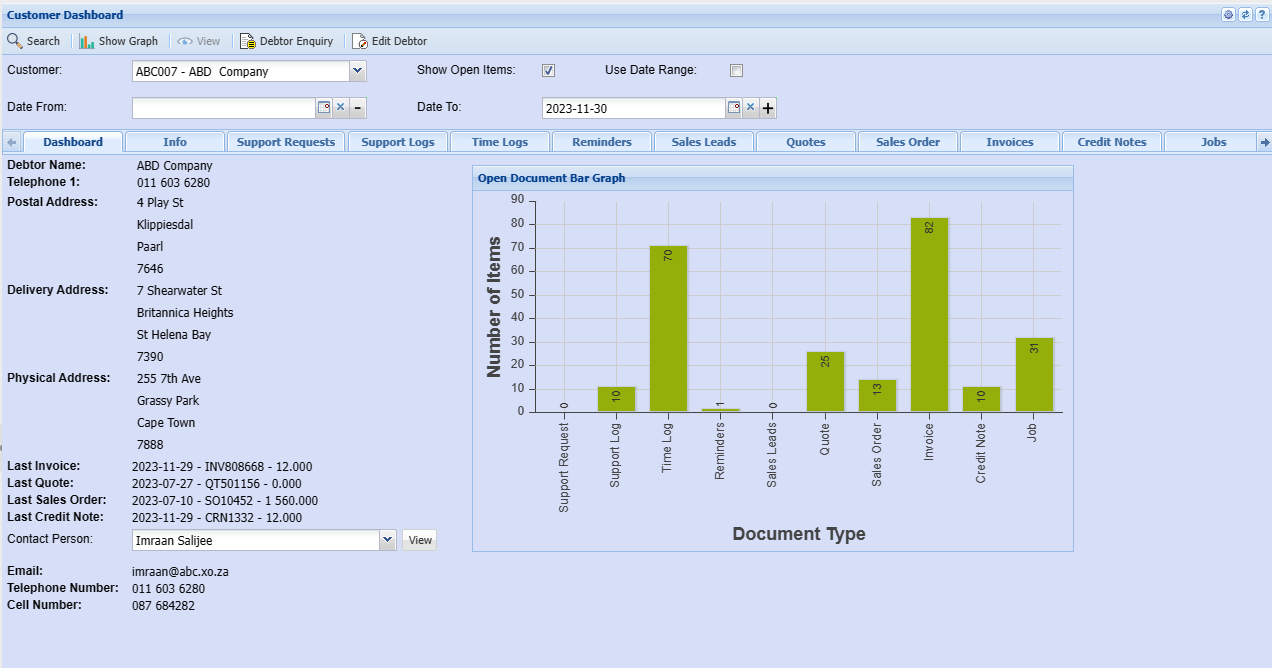Uncheck the Show Open Items checkbox

pyautogui.click(x=548, y=71)
